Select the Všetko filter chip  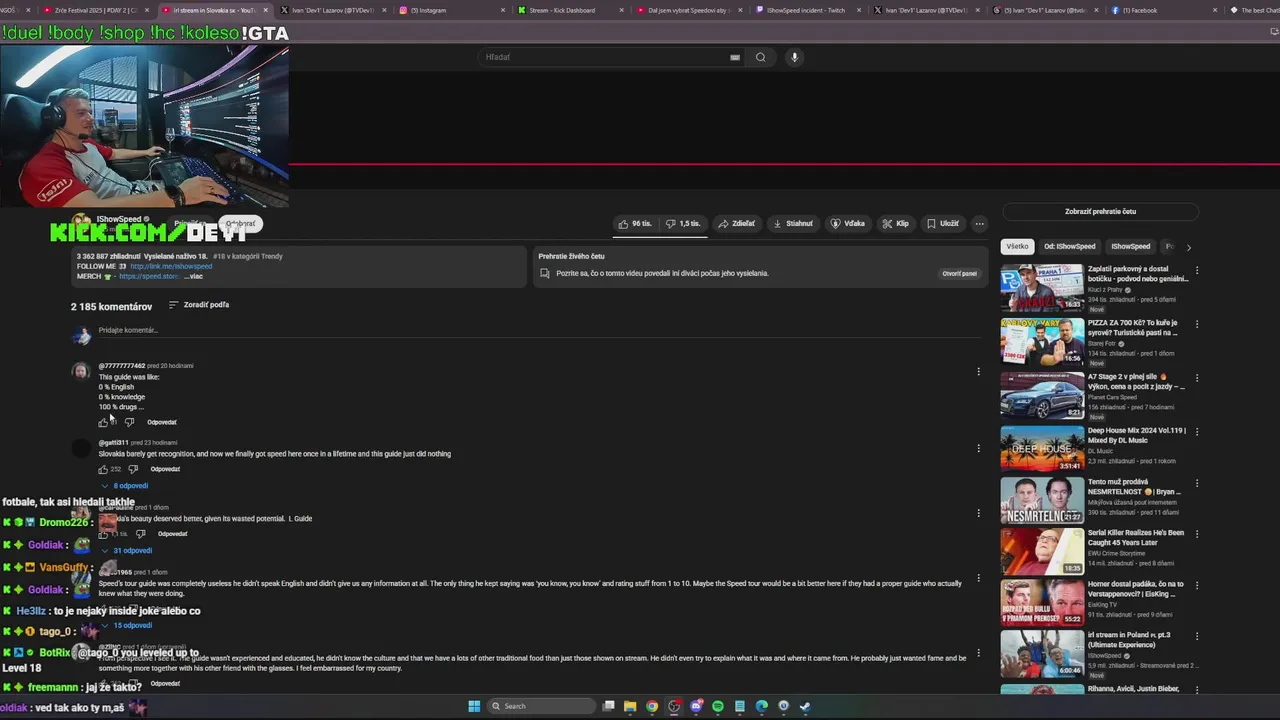click(x=1017, y=246)
